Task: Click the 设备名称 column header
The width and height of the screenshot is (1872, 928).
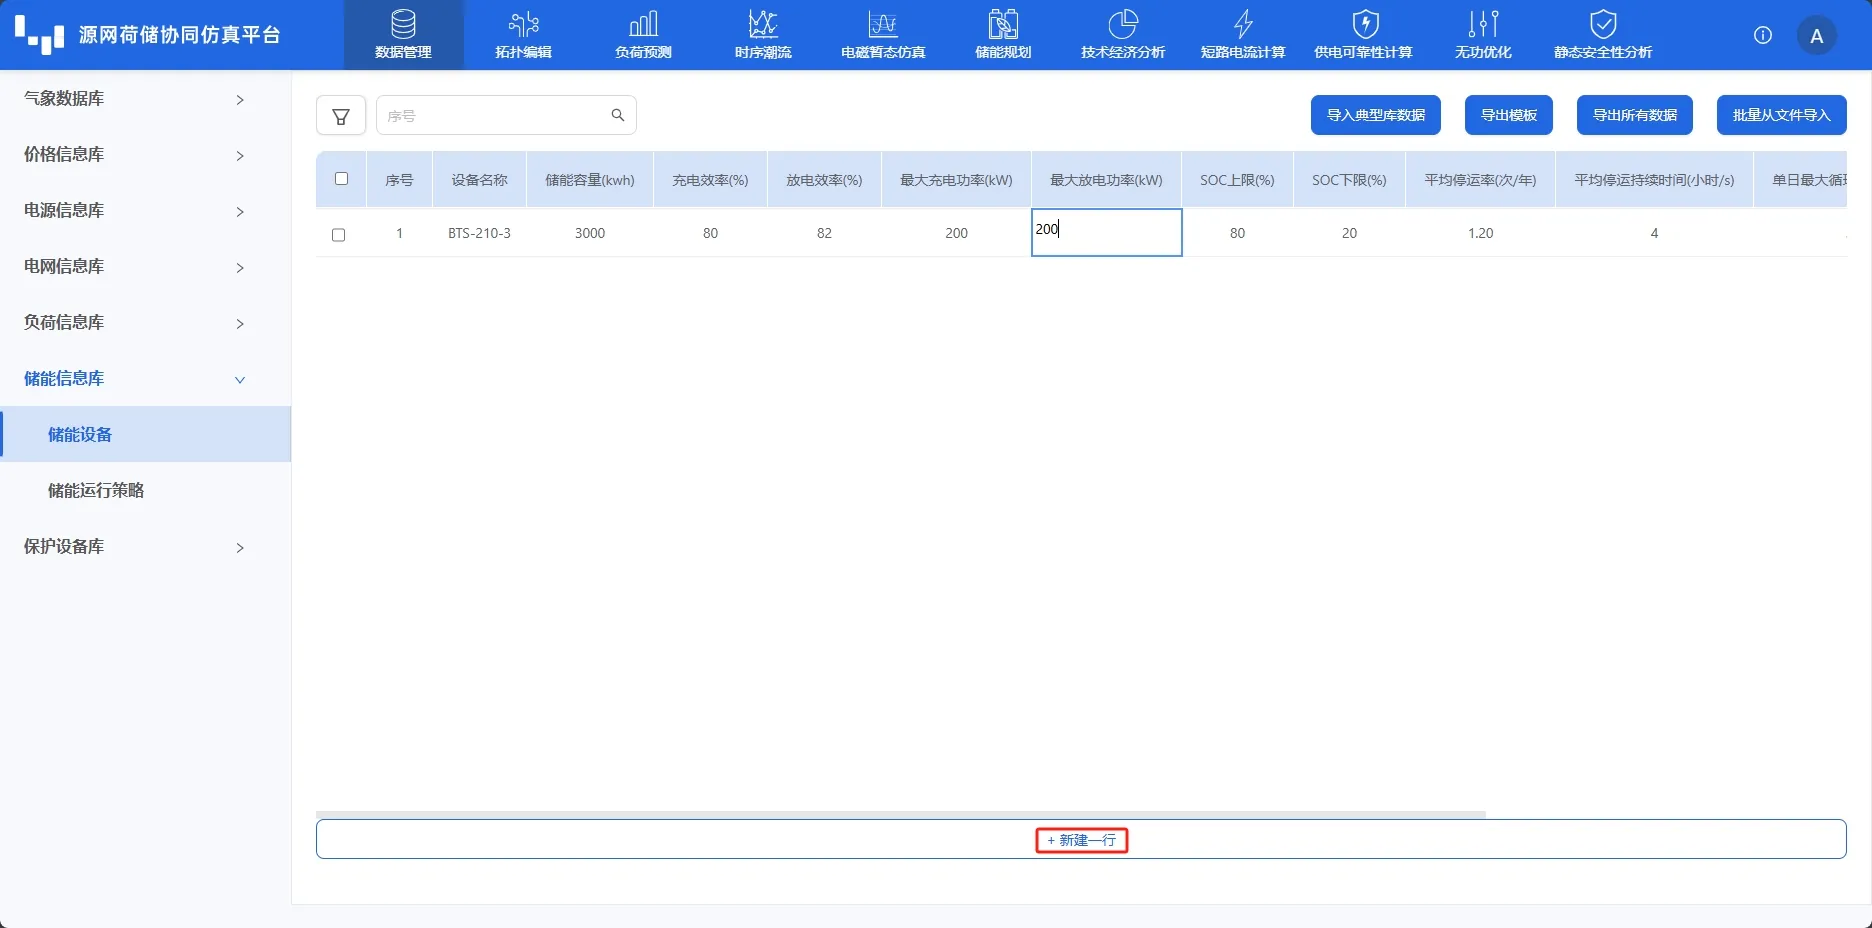Action: (479, 180)
